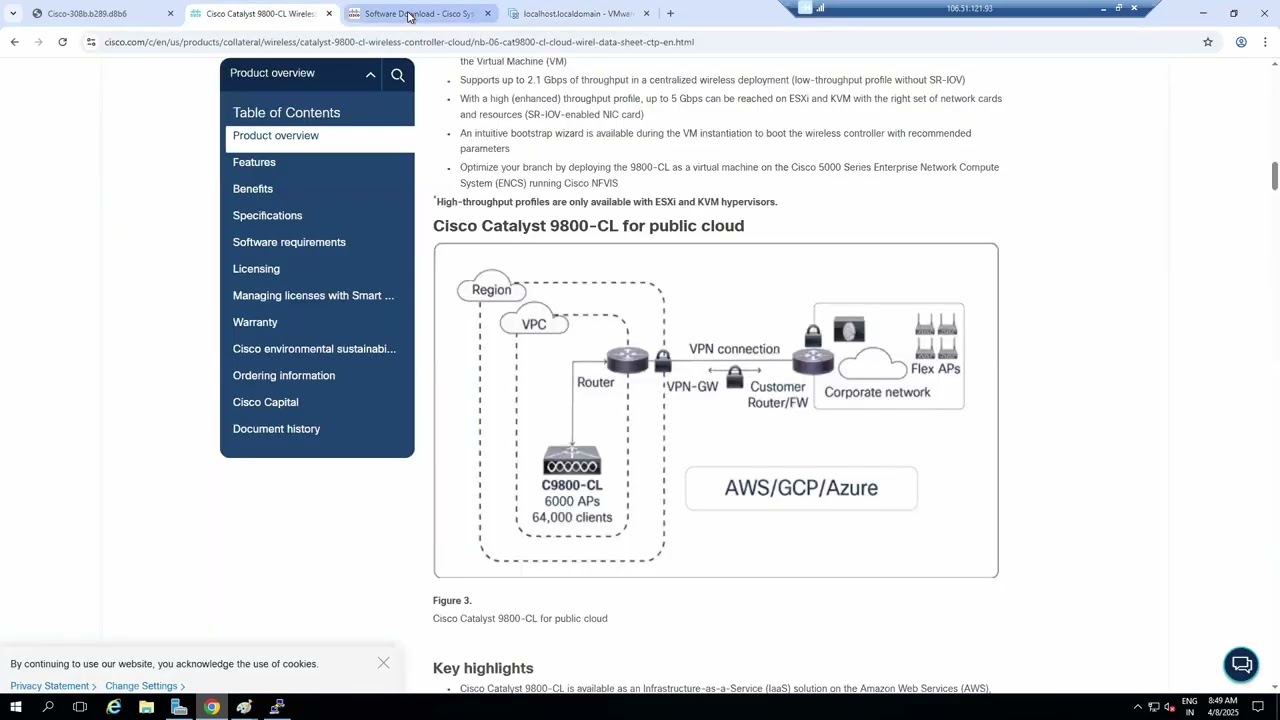
Task: Jump to Features section
Action: [x=254, y=162]
